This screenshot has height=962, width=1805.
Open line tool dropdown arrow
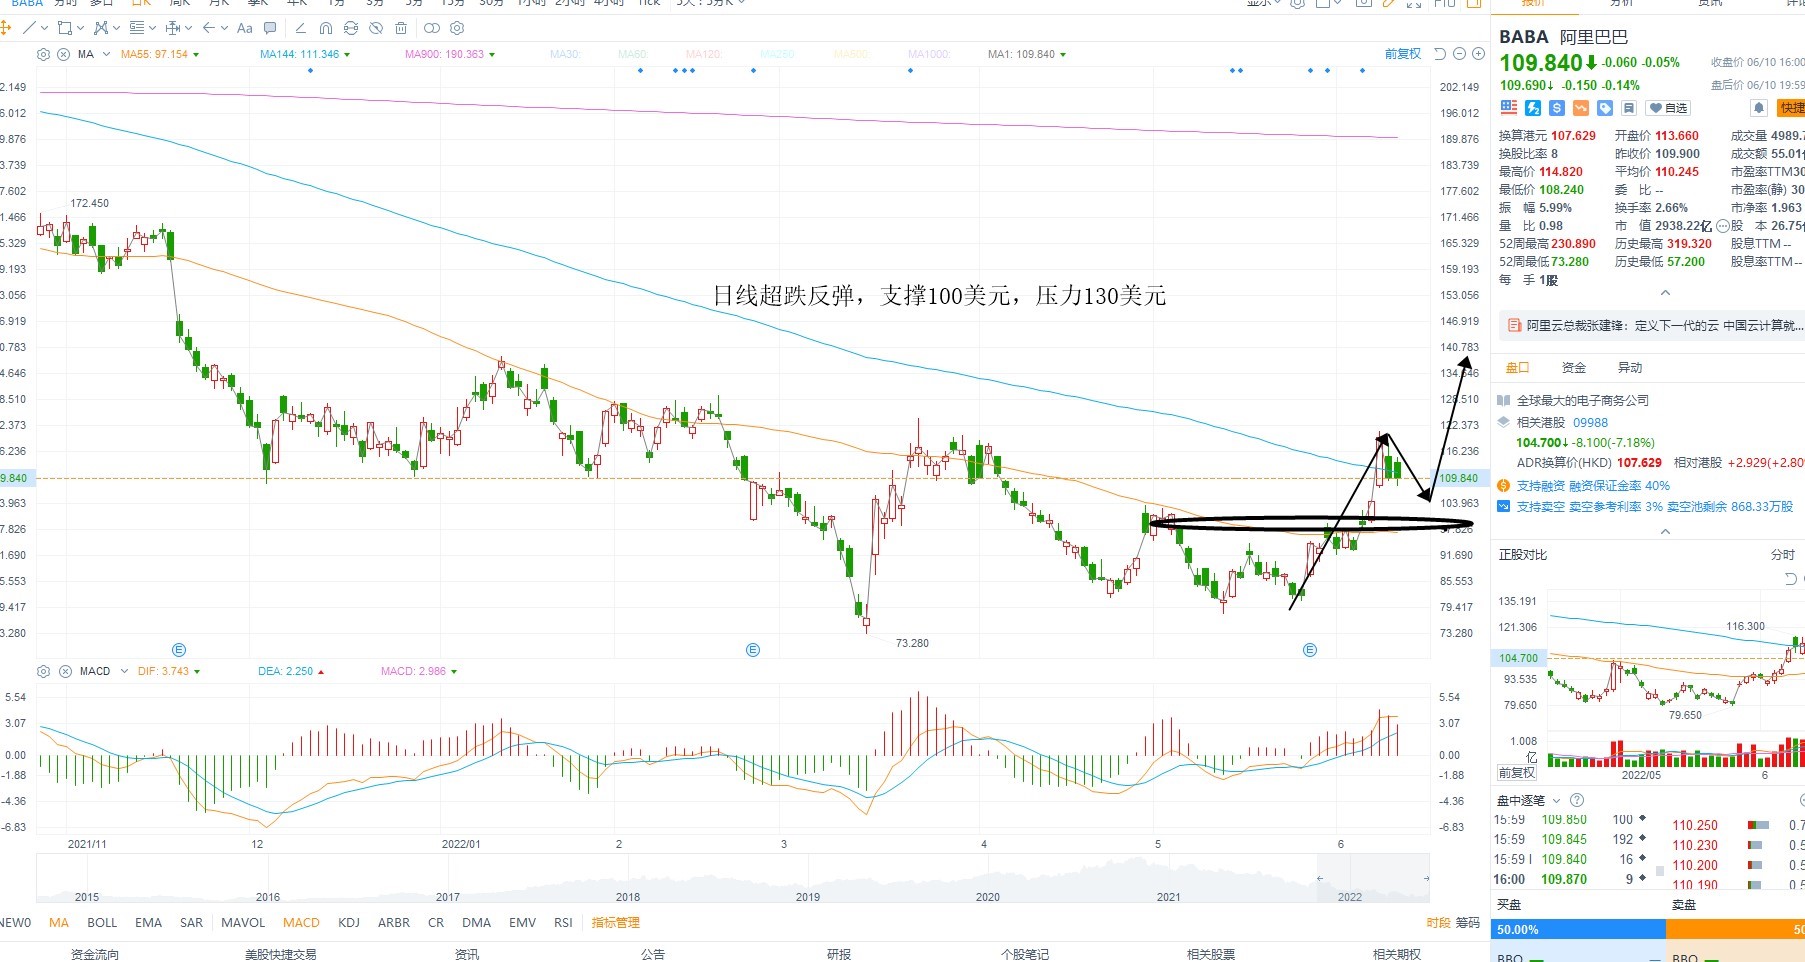pyautogui.click(x=44, y=28)
